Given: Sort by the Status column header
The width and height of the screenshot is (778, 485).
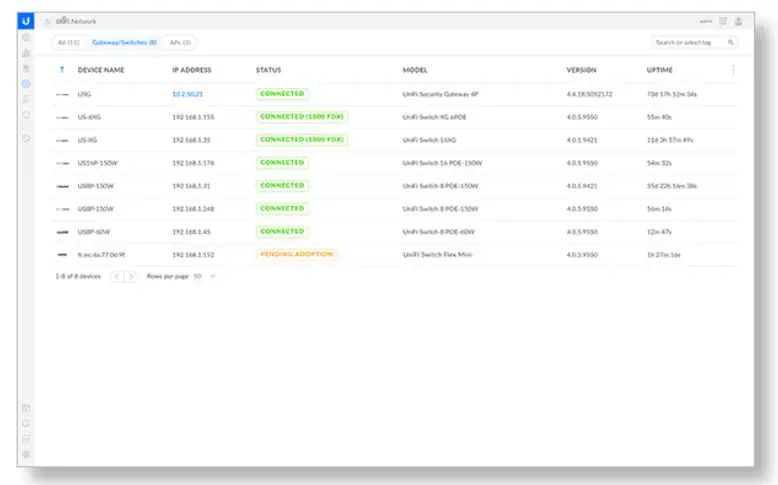Looking at the screenshot, I should 268,70.
